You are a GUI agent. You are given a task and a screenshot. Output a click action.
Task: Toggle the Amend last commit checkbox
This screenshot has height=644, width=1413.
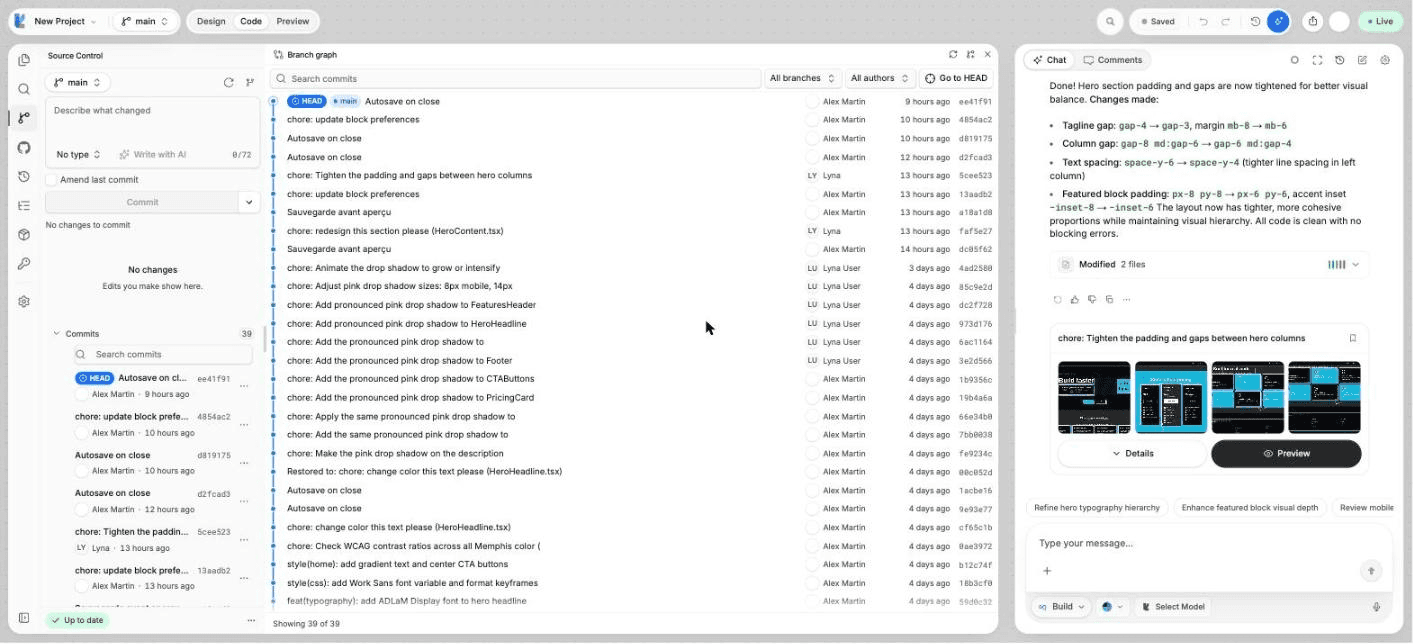coord(51,180)
